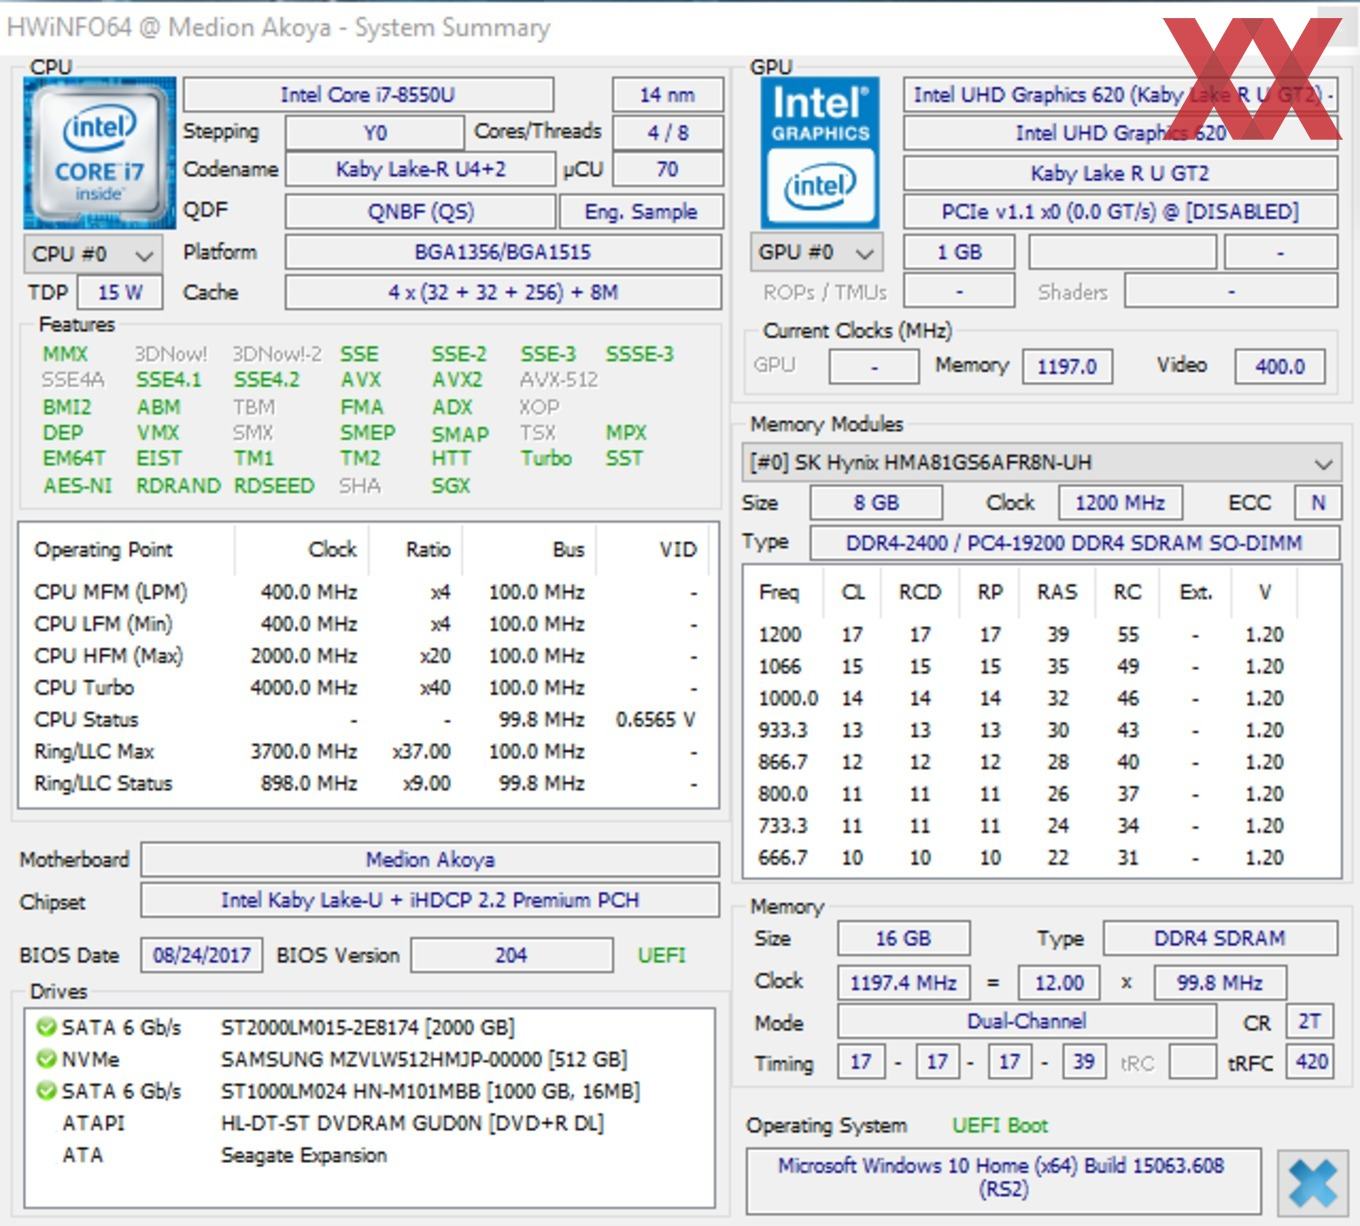1360x1226 pixels.
Task: Click the AES-NI feature flag
Action: click(77, 486)
